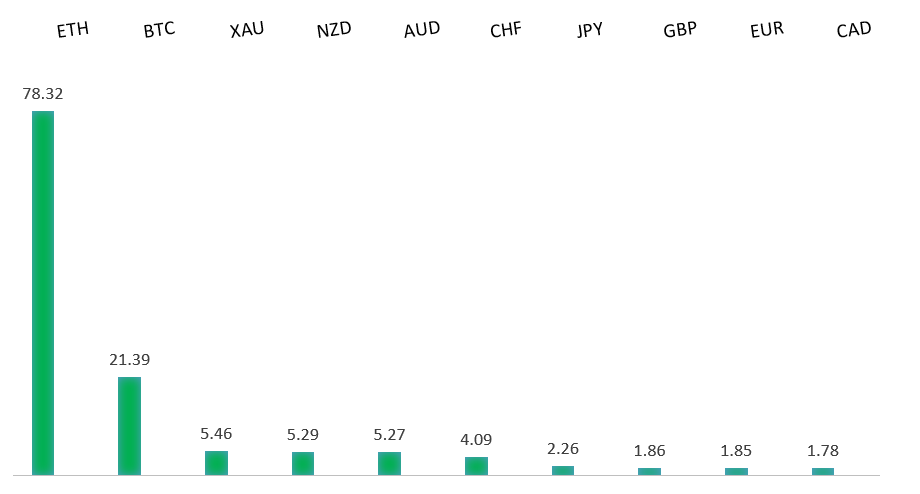Click the CAD category label
The width and height of the screenshot is (920, 494).
pyautogui.click(x=853, y=30)
